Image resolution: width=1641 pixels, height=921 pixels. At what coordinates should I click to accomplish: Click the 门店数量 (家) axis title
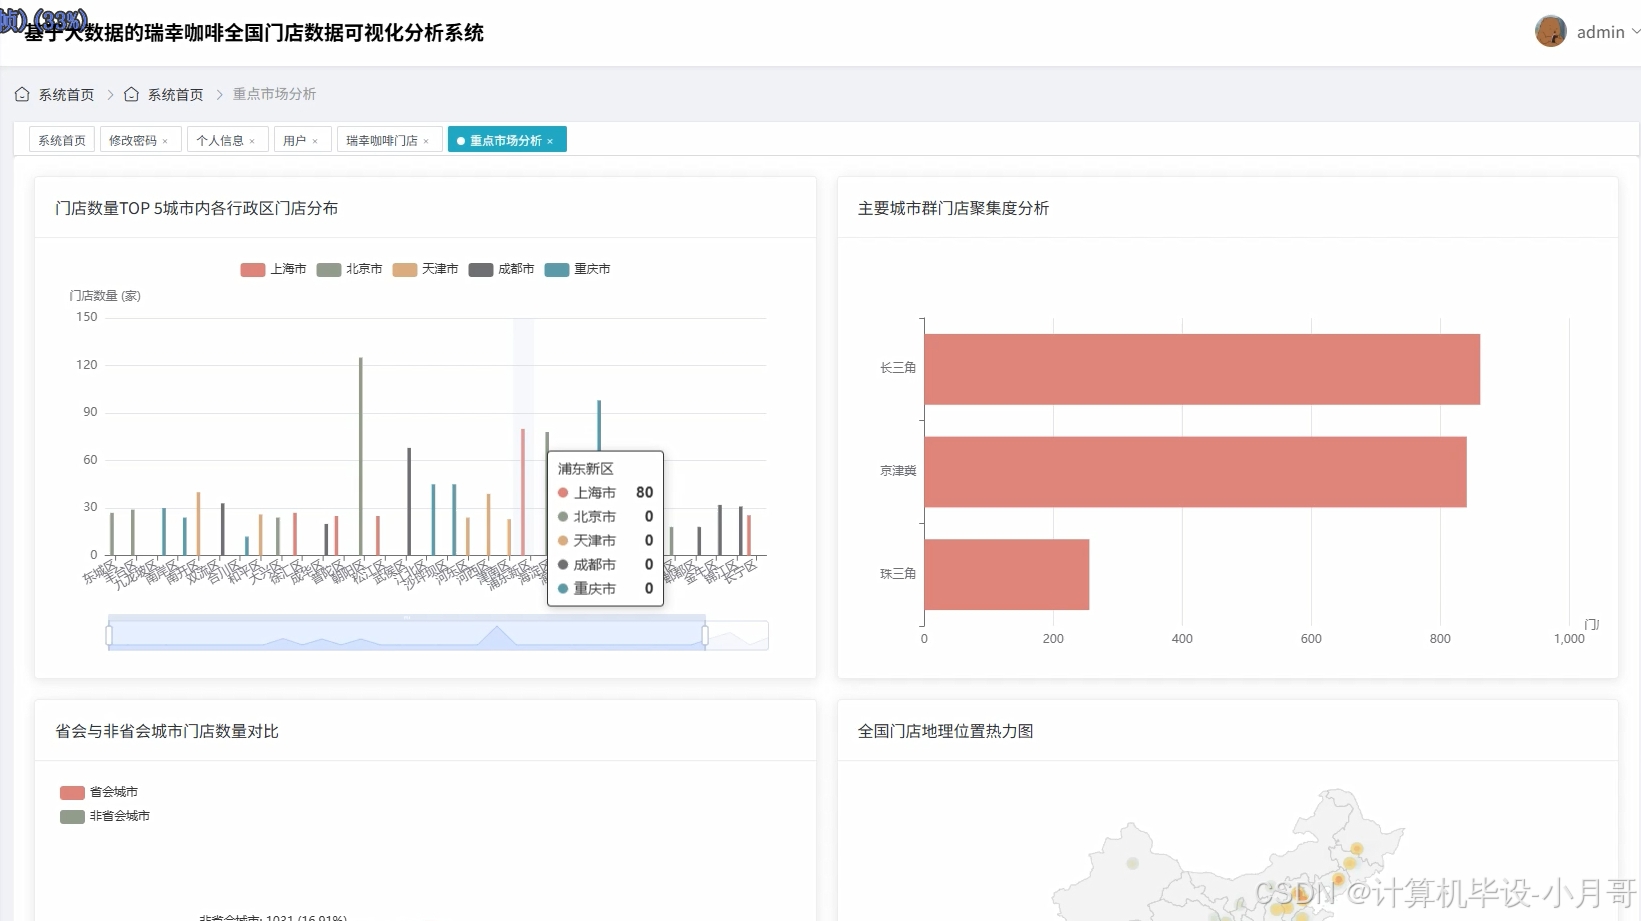(x=105, y=296)
